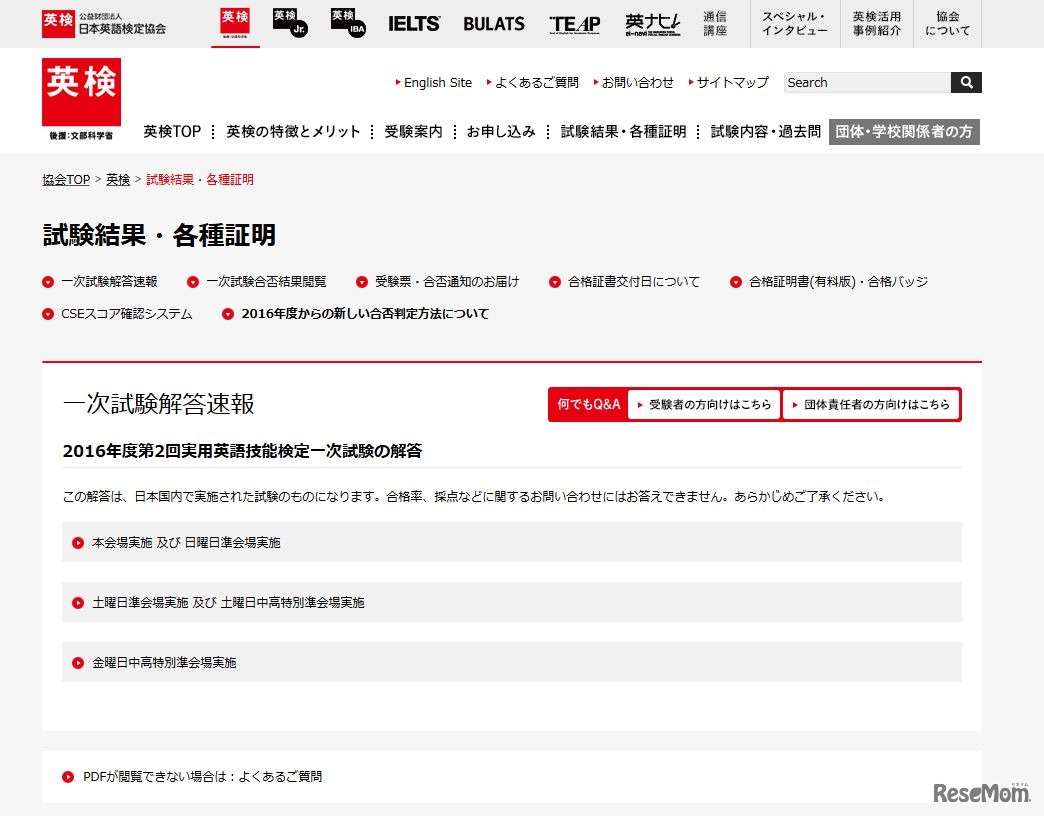Open 英ナビ via its logo

click(652, 23)
